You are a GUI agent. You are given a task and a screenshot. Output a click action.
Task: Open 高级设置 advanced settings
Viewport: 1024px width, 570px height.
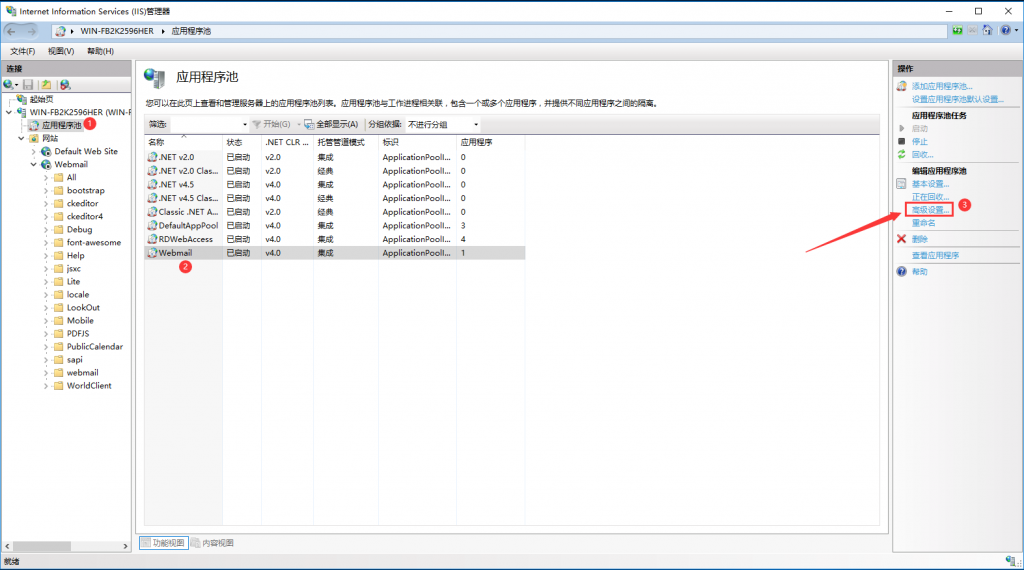(x=930, y=210)
